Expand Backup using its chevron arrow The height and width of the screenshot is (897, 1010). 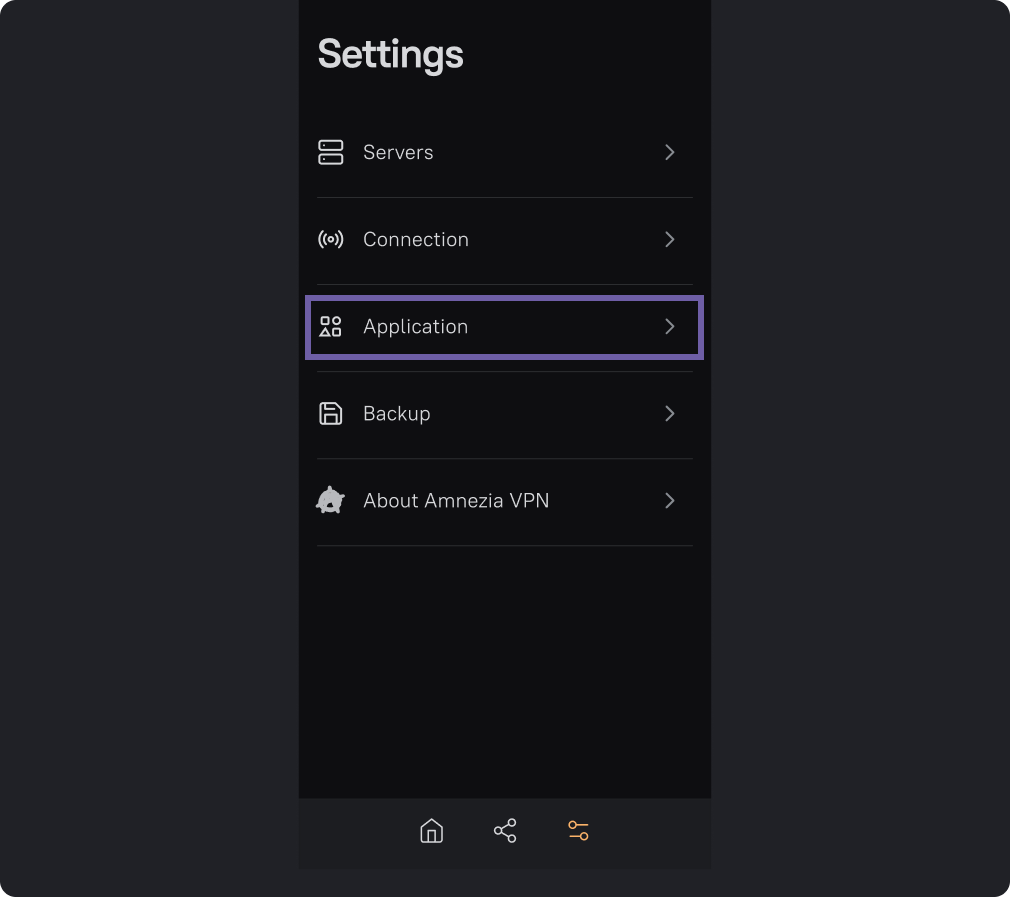pyautogui.click(x=670, y=414)
